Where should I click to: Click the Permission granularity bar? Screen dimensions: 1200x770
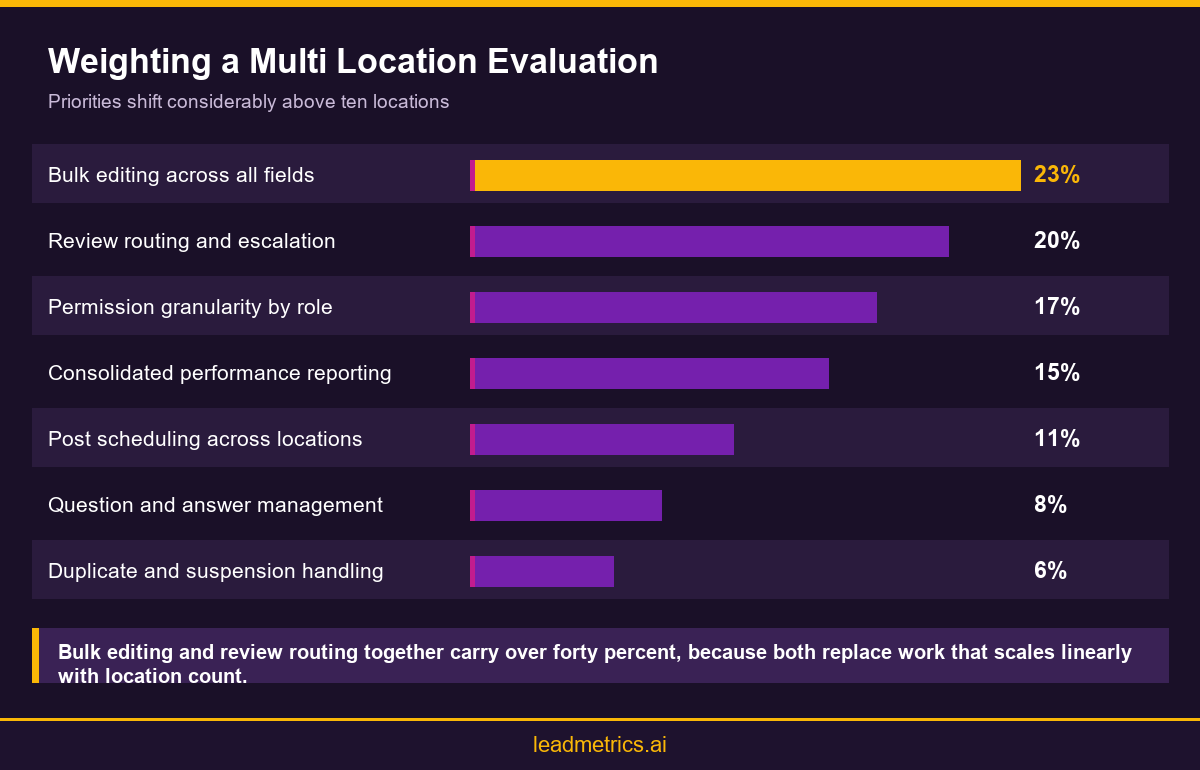[673, 307]
